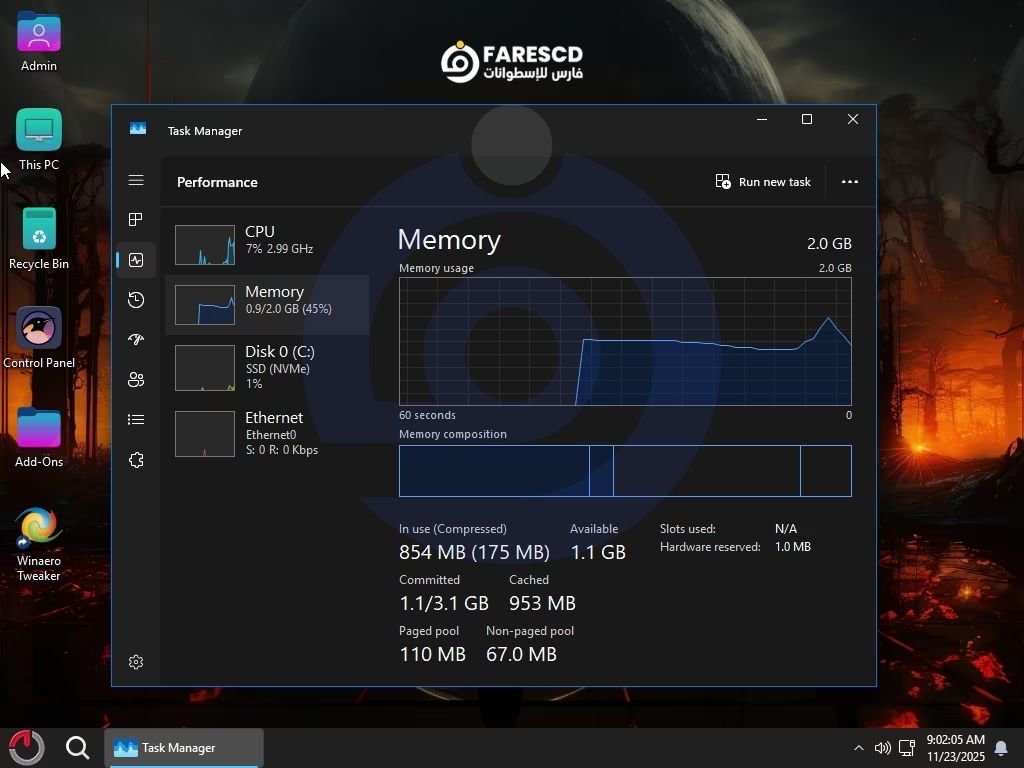Select the Performance page icon in sidebar
The image size is (1024, 768).
point(136,260)
